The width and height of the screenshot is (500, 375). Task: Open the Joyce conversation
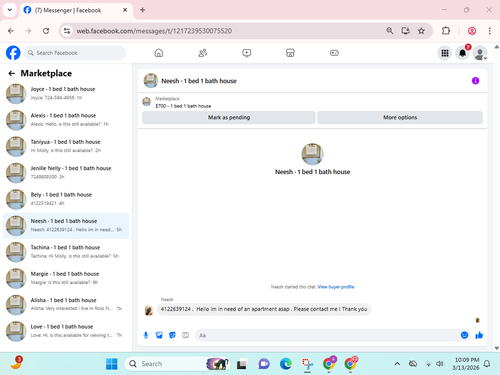66,93
